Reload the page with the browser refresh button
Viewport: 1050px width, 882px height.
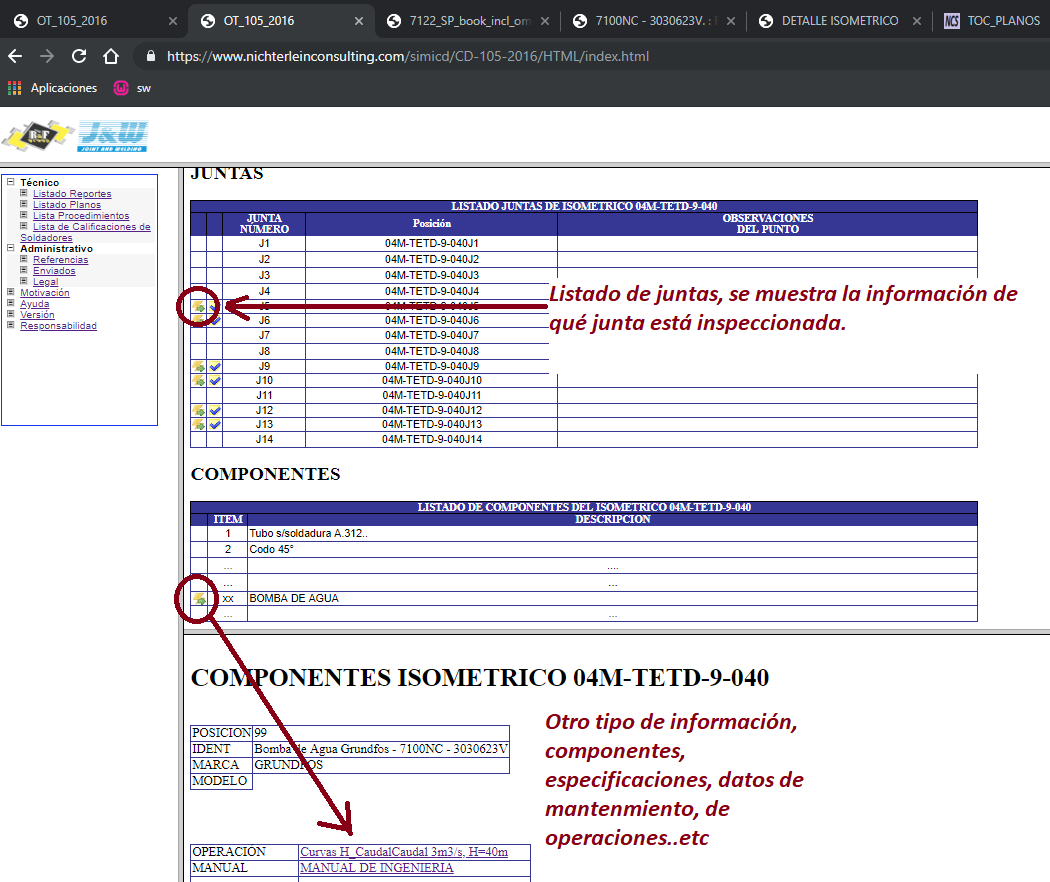point(79,56)
